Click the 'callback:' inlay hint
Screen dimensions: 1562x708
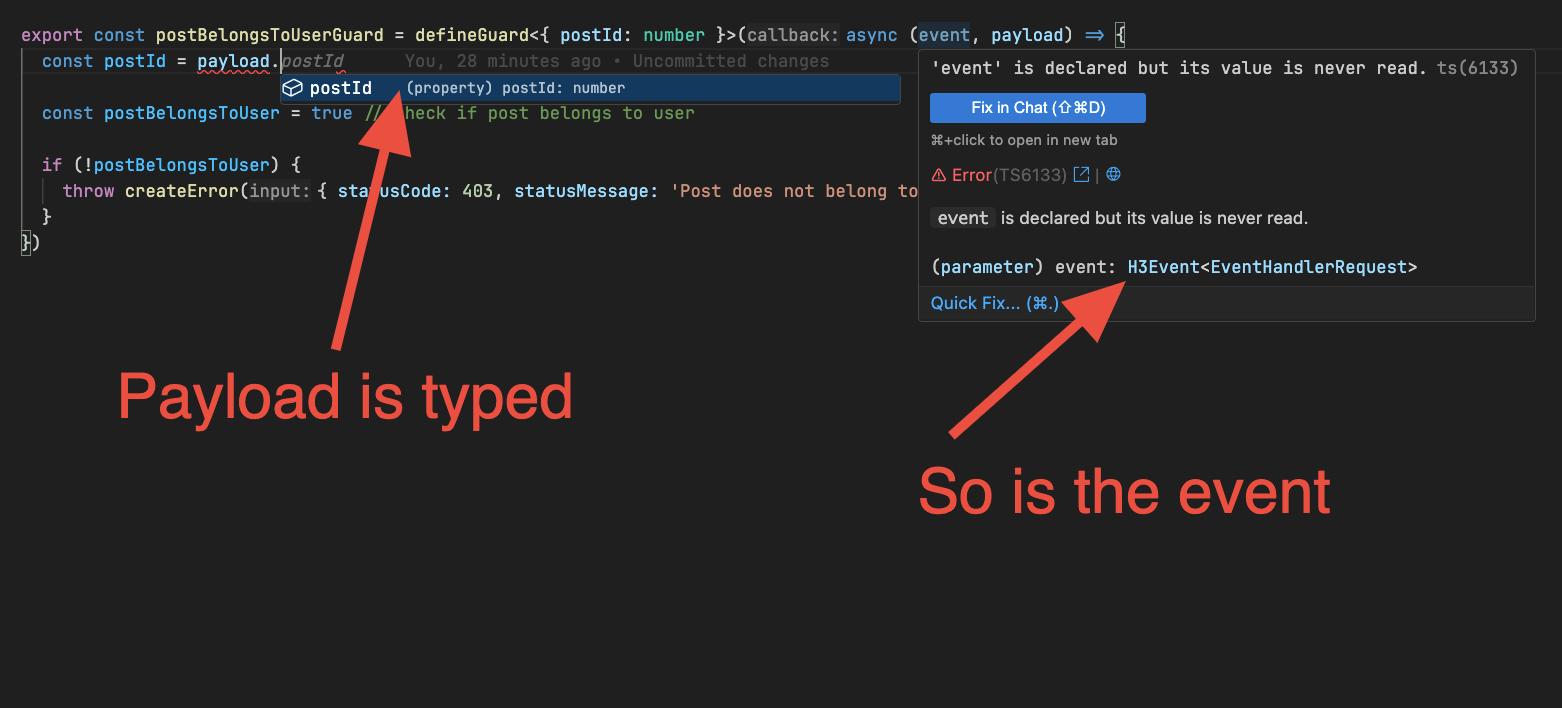(793, 35)
